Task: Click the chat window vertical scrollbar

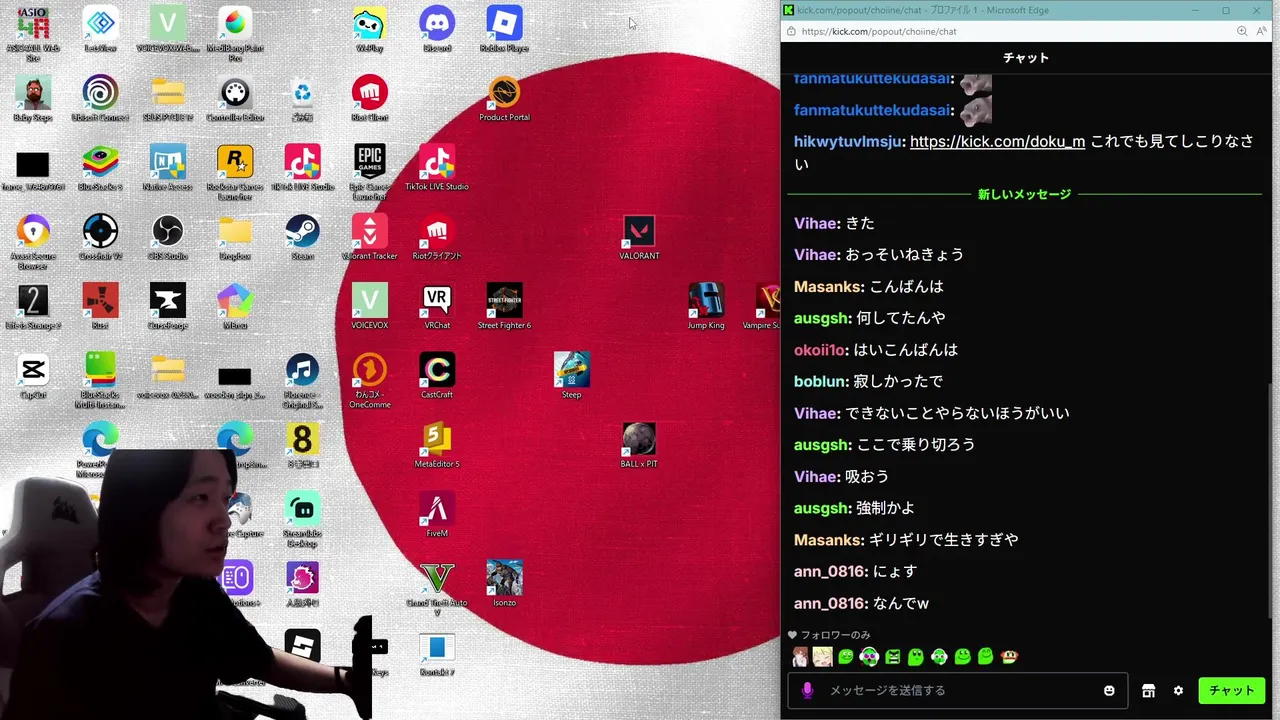Action: coord(1272,500)
